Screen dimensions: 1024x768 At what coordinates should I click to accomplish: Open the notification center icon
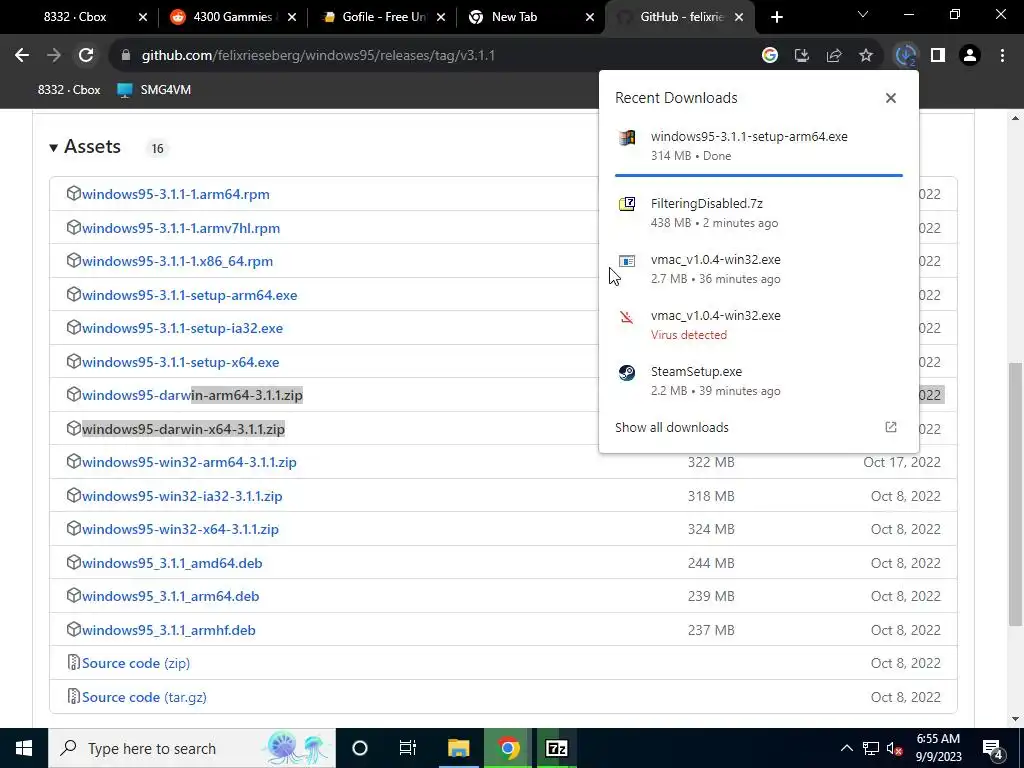pos(993,749)
